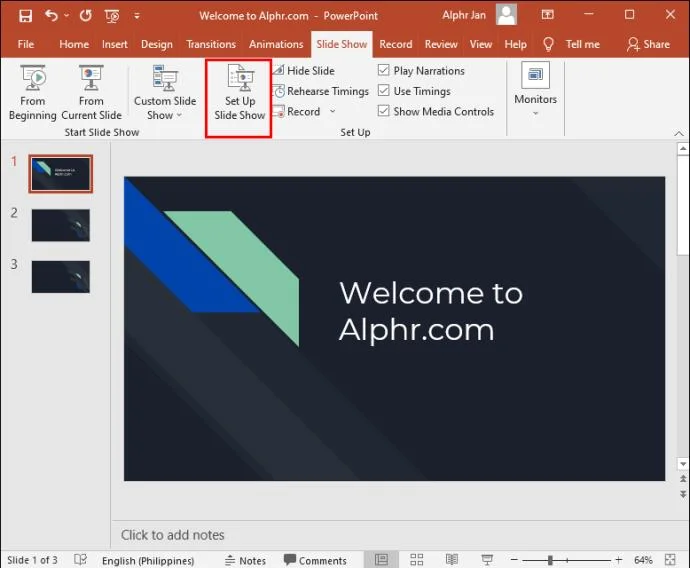Viewport: 690px width, 568px height.
Task: Switch to the Animations tab
Action: (x=276, y=44)
